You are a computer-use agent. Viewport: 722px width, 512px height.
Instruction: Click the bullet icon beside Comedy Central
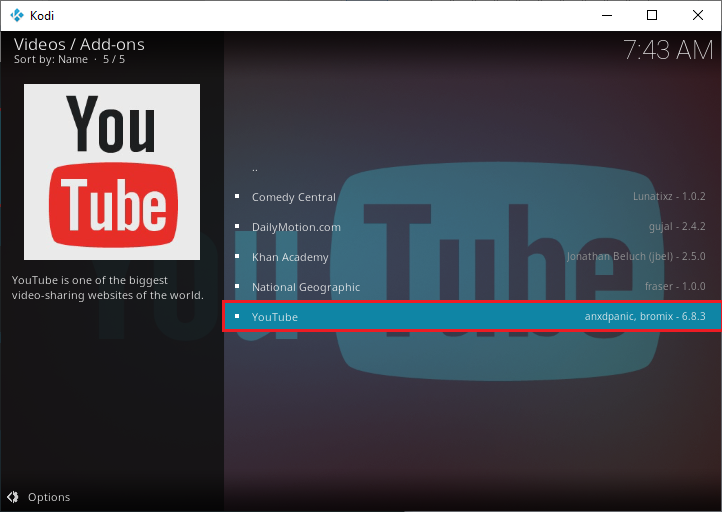click(237, 196)
